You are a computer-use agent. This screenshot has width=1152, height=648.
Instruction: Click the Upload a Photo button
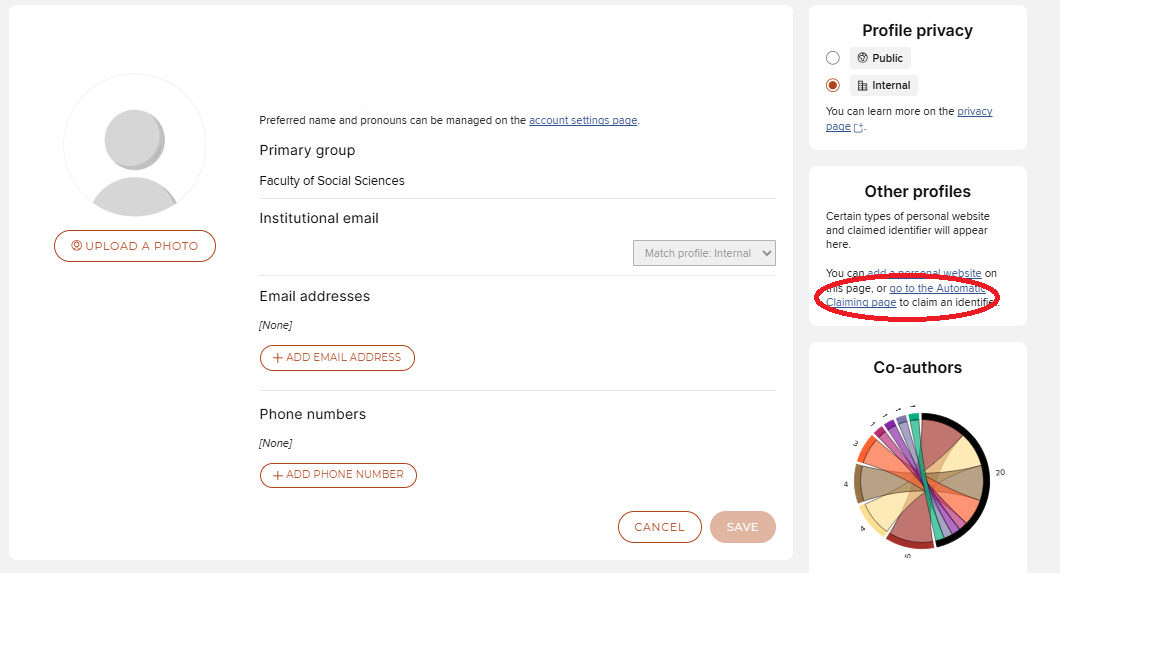(134, 245)
